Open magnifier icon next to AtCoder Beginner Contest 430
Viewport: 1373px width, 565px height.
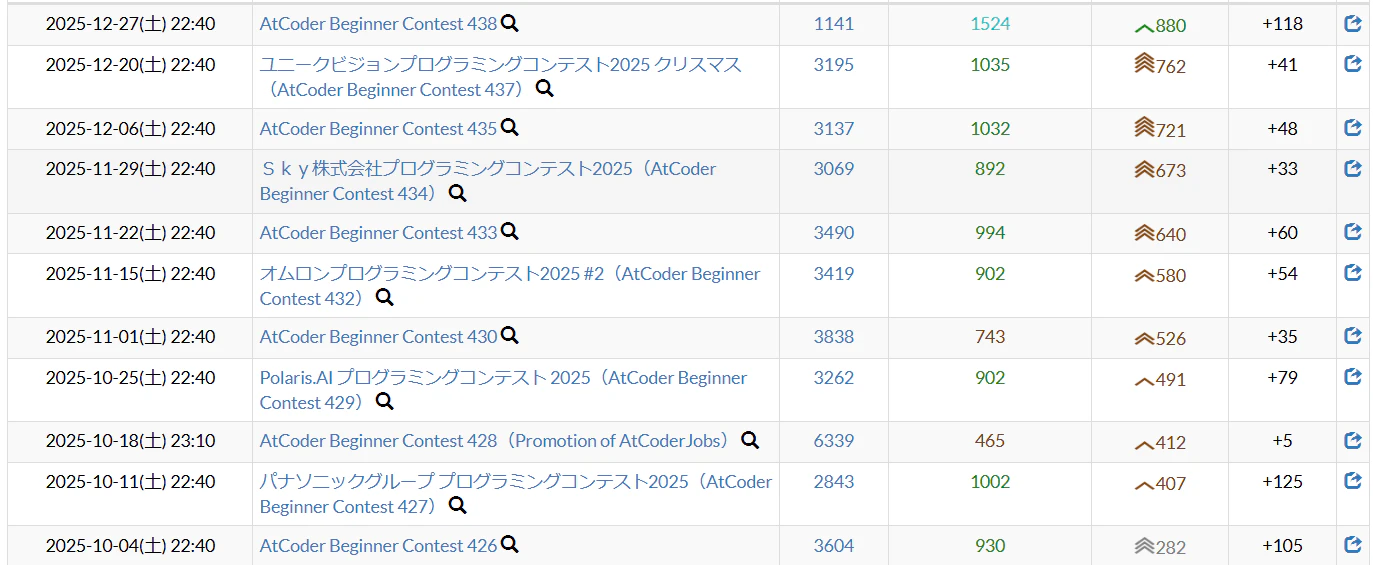pyautogui.click(x=510, y=336)
